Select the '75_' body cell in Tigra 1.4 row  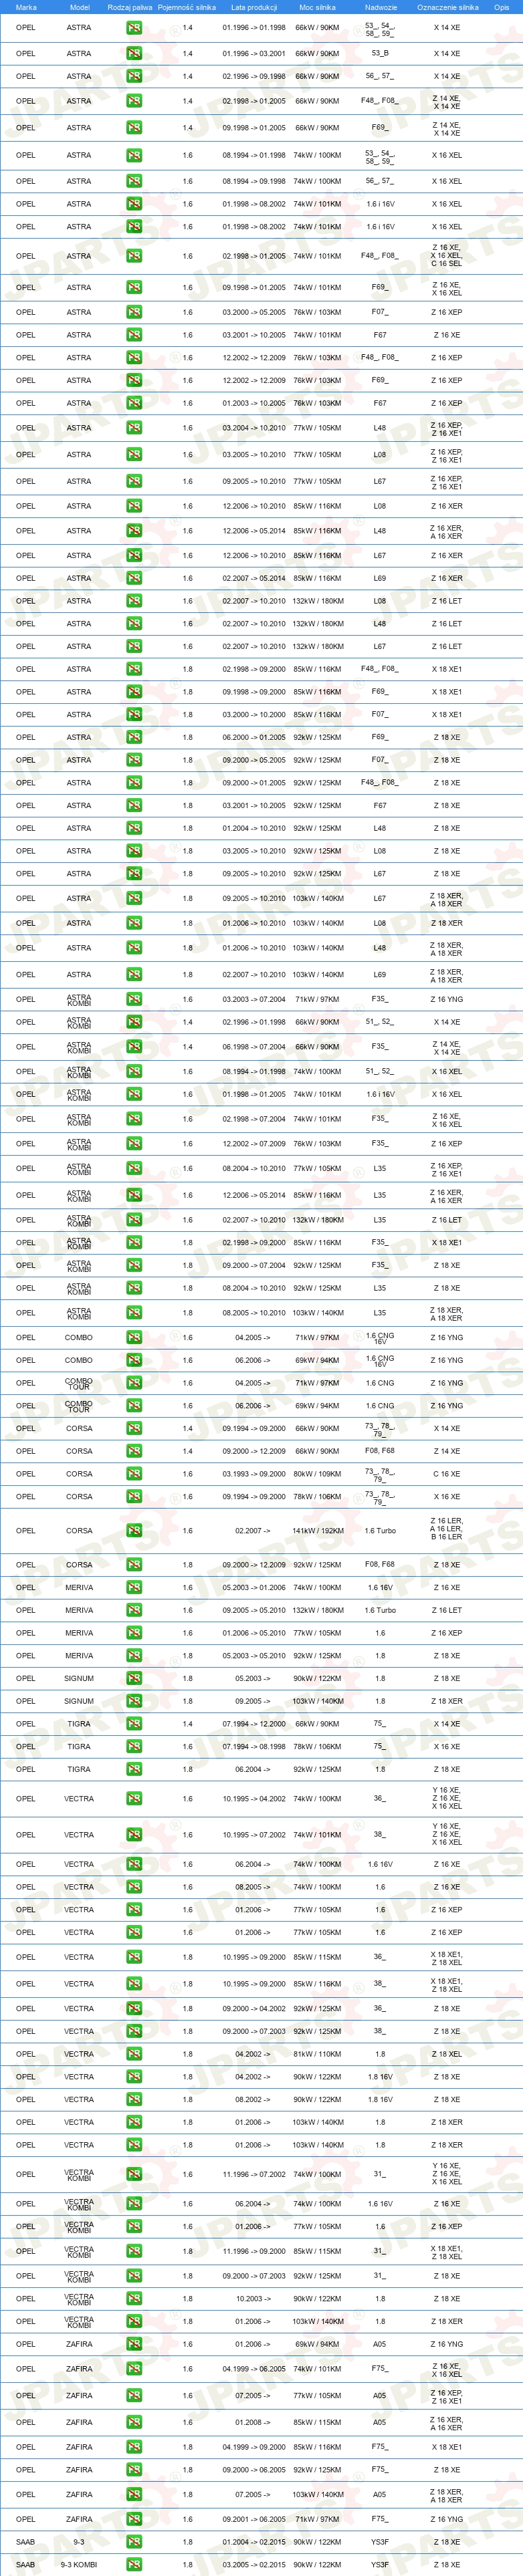click(380, 1724)
